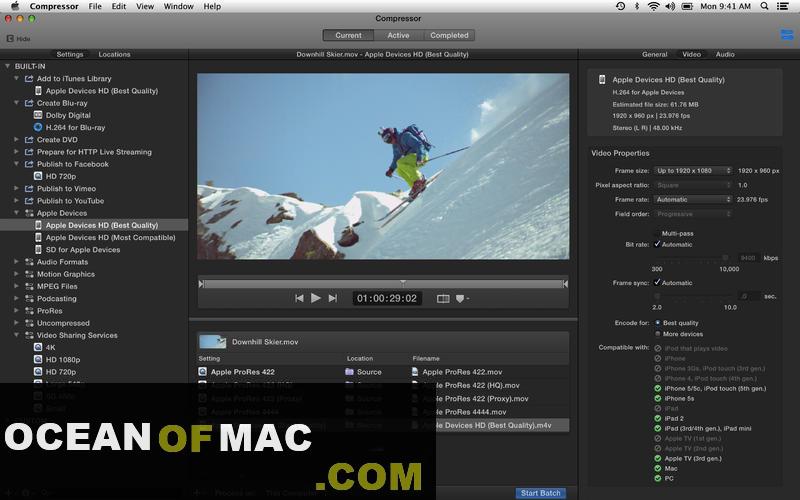Viewport: 800px width, 500px height.
Task: Expand the Motion Graphics group
Action: (16, 274)
